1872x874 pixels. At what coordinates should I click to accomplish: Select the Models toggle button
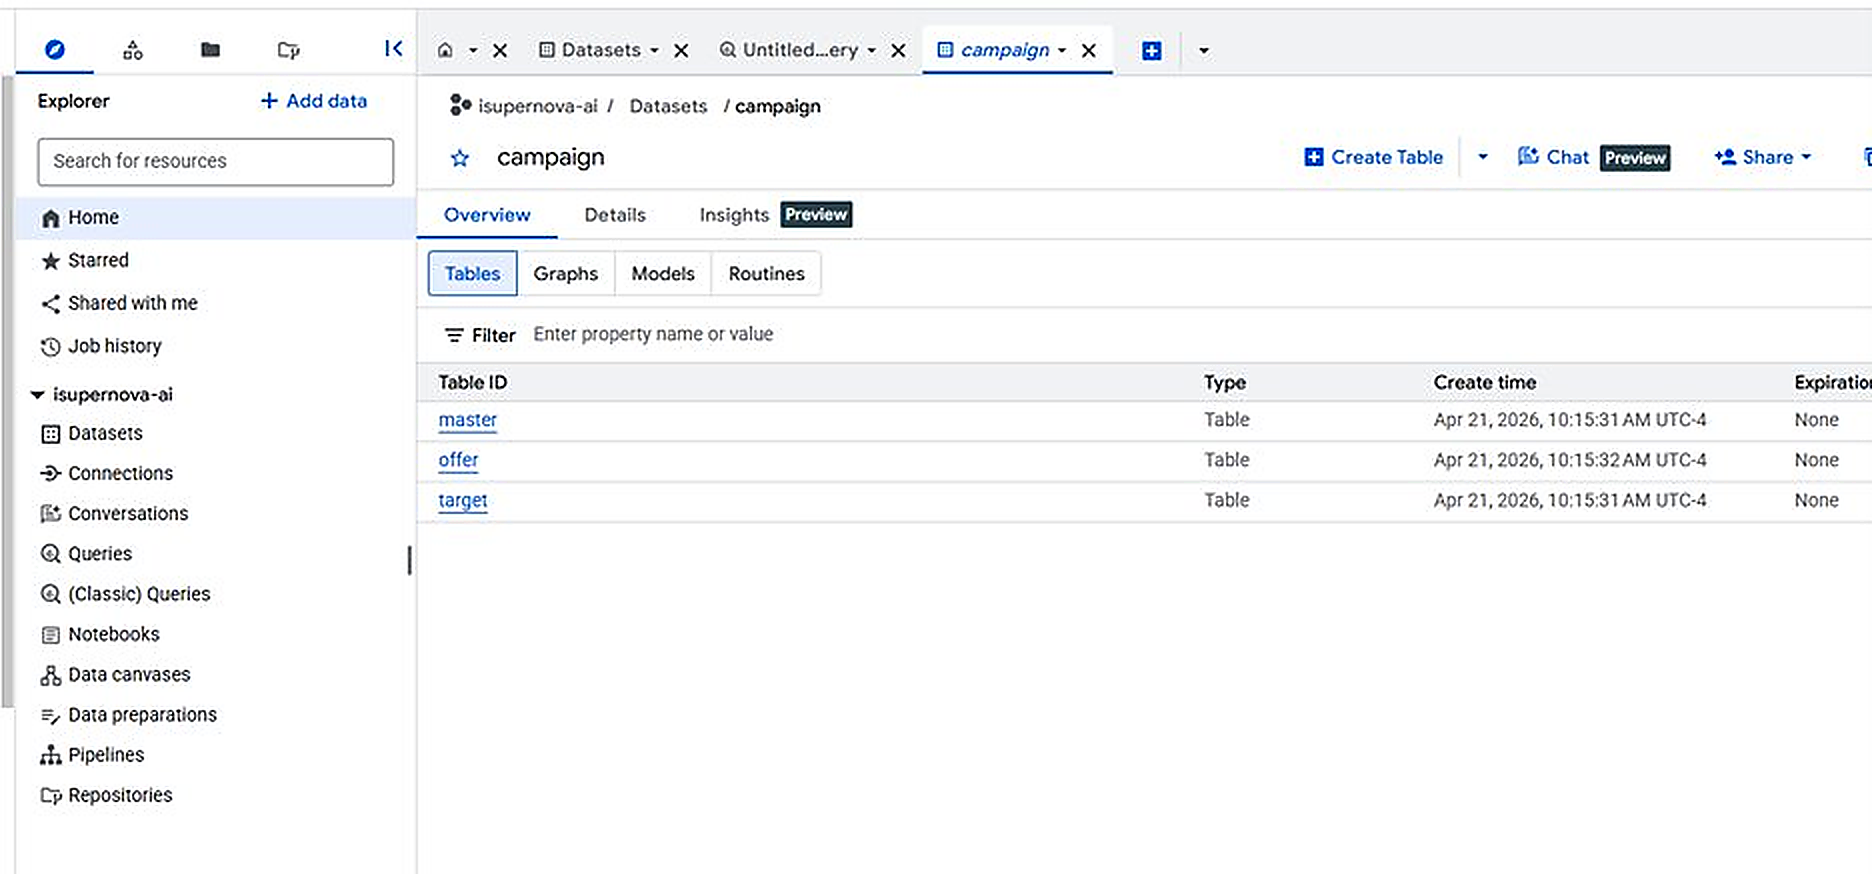[663, 274]
